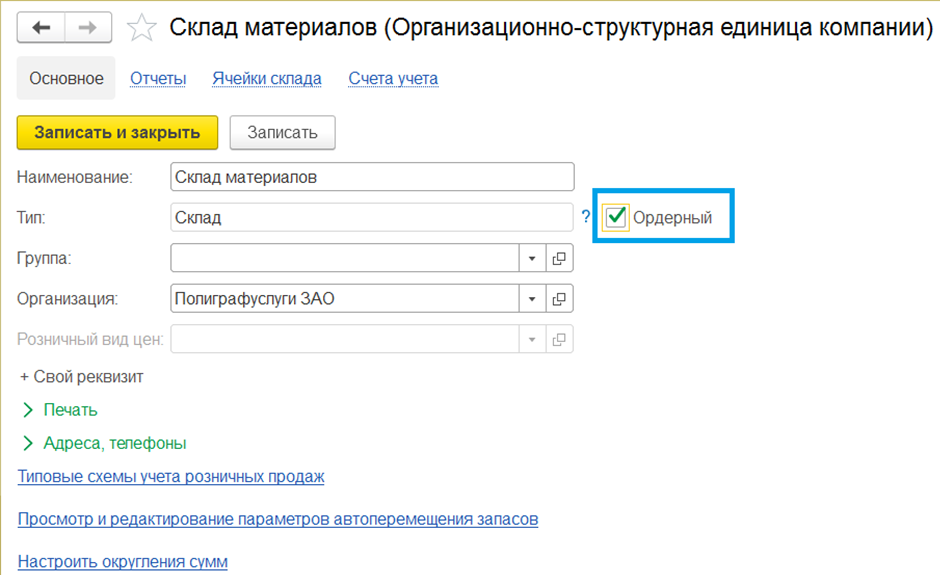Open the Ячейки склада tab
The width and height of the screenshot is (940, 575).
point(267,79)
